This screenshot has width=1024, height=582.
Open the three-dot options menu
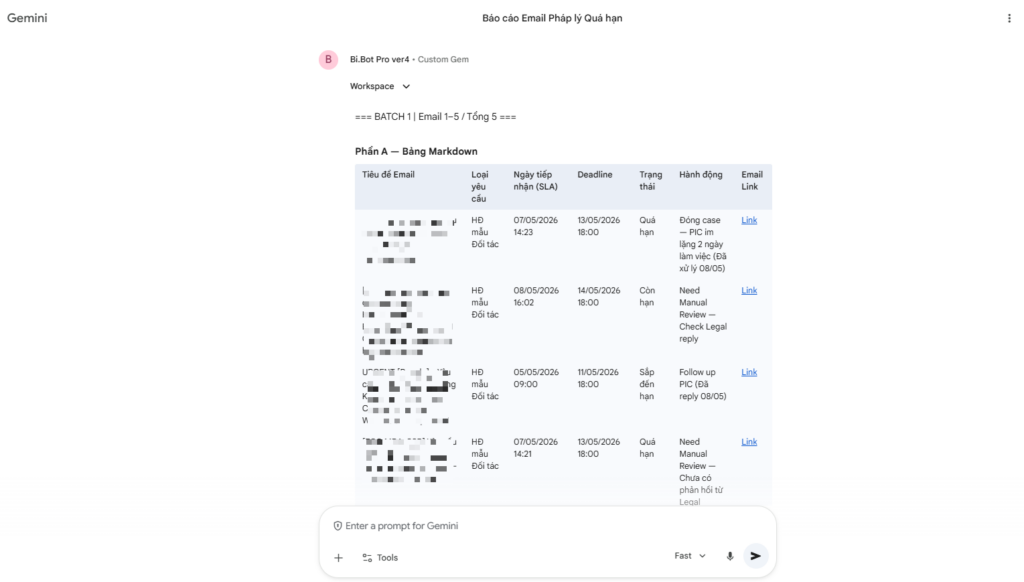point(1009,18)
